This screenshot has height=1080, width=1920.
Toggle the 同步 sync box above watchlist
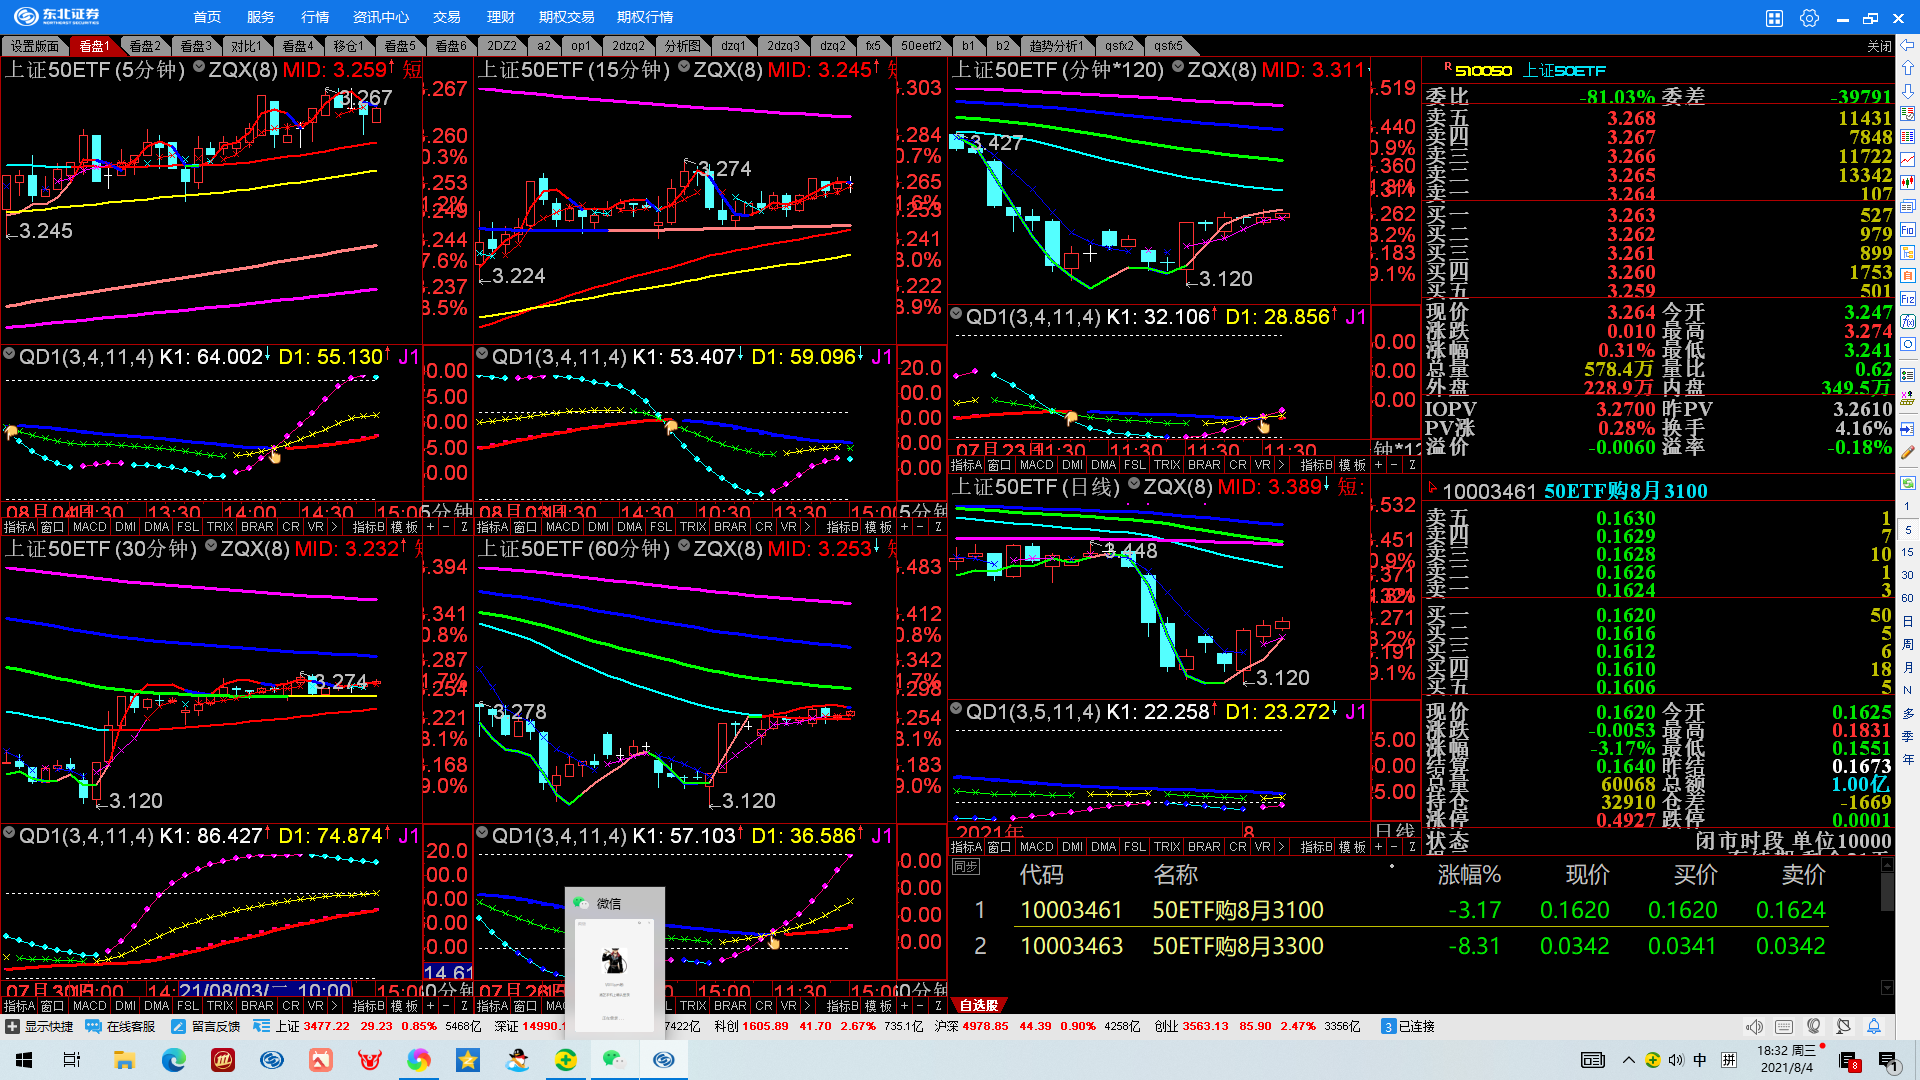click(x=966, y=866)
